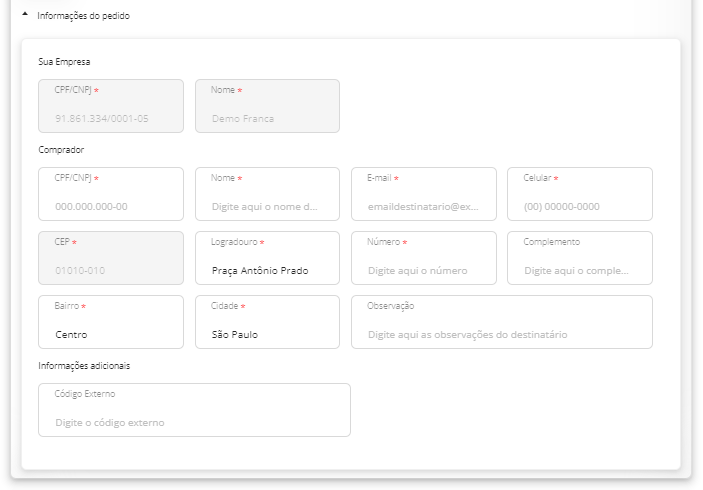Click the E-mail field label text
This screenshot has width=703, height=490.
379,178
